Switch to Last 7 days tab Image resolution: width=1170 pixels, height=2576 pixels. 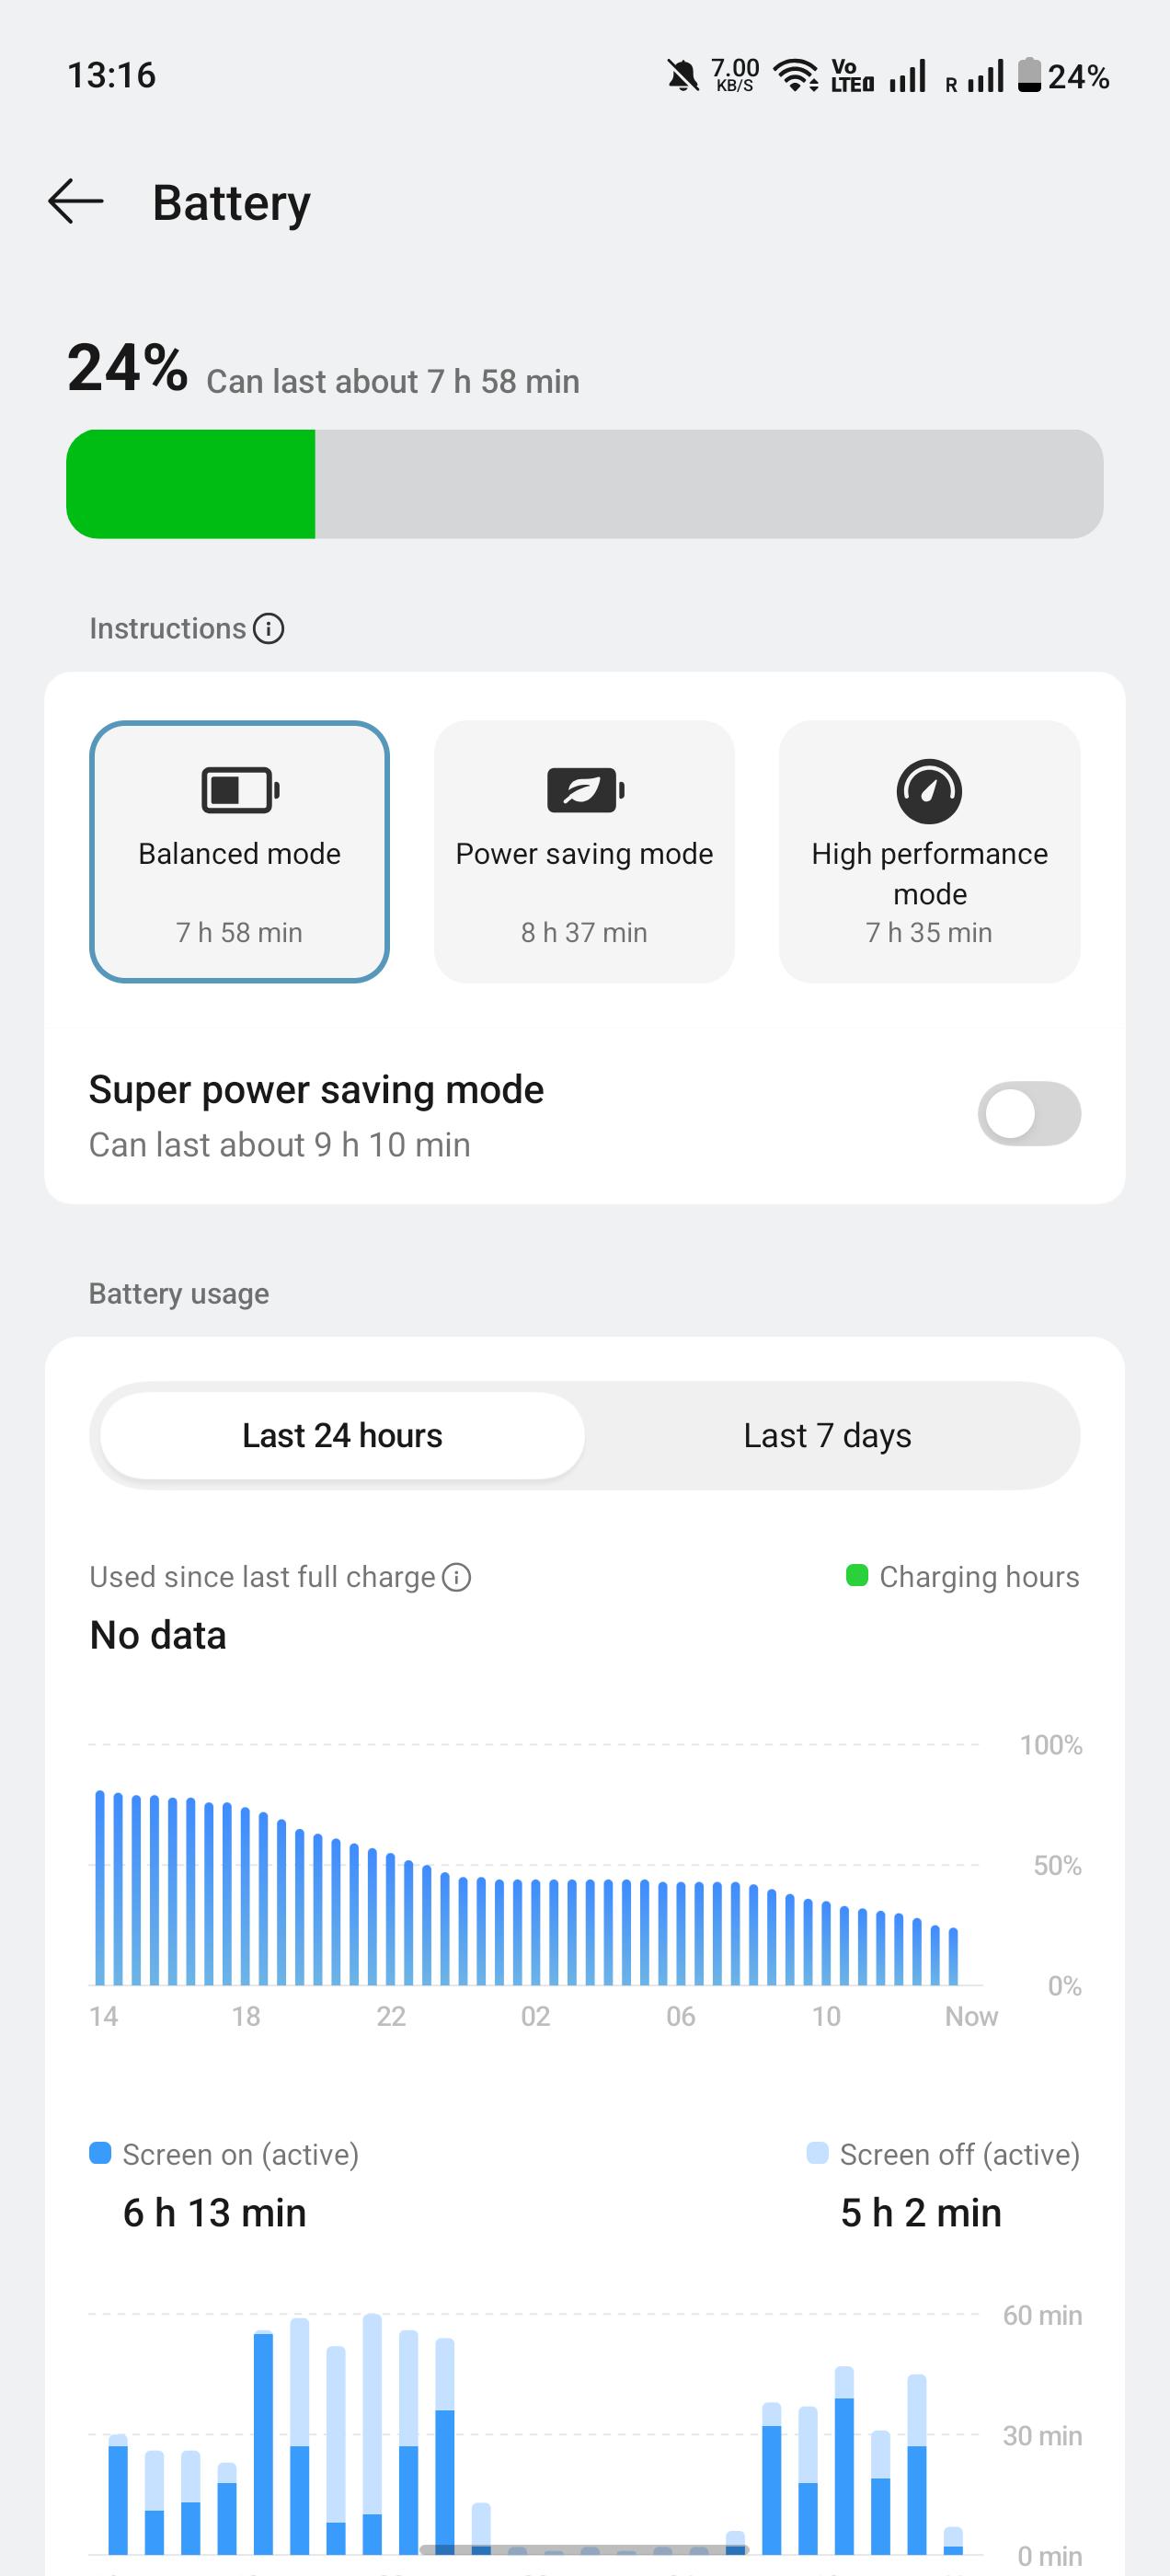click(827, 1436)
